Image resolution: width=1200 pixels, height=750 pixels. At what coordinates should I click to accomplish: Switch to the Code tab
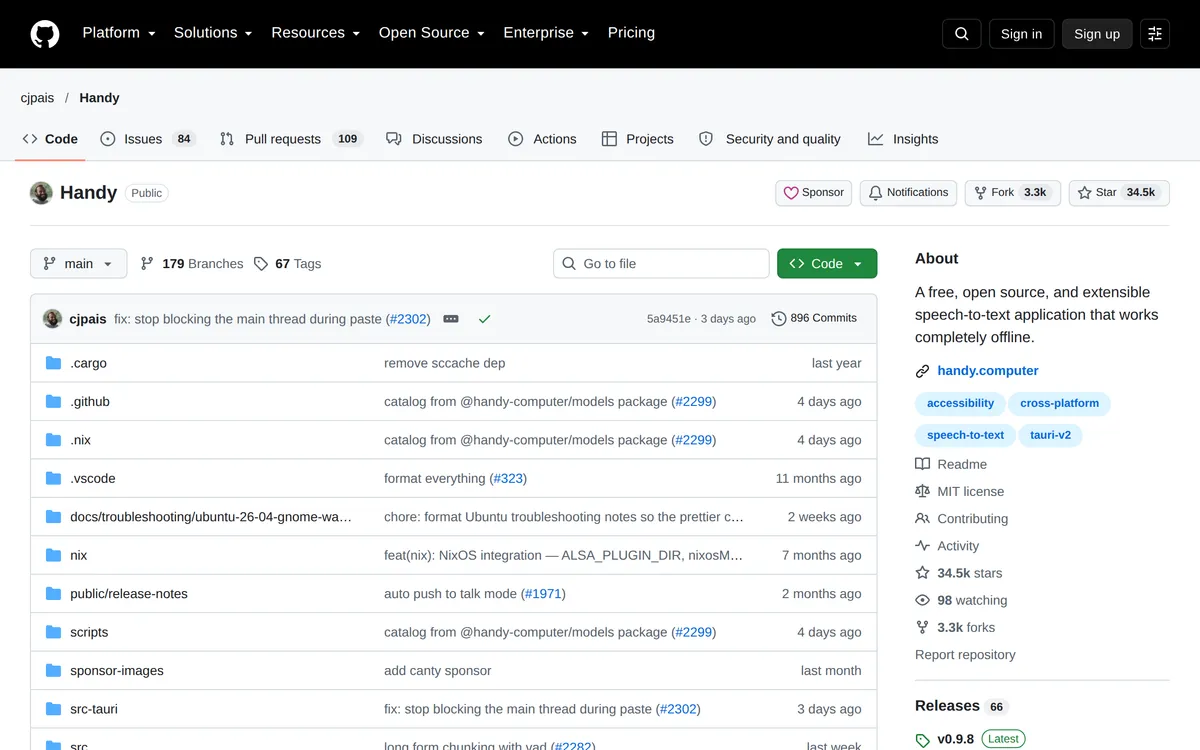tap(50, 139)
